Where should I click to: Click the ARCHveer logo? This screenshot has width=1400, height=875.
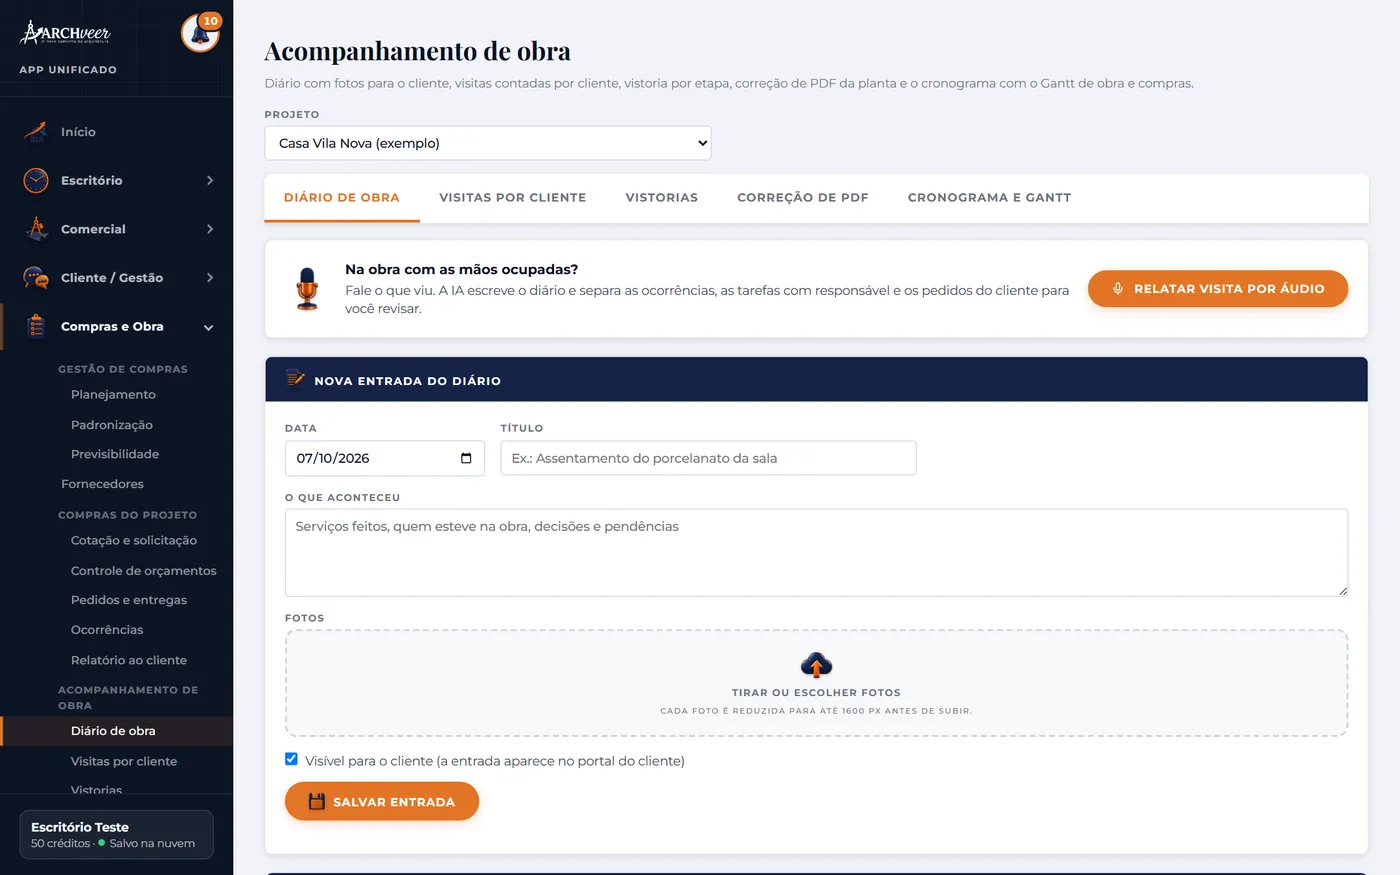coord(66,33)
